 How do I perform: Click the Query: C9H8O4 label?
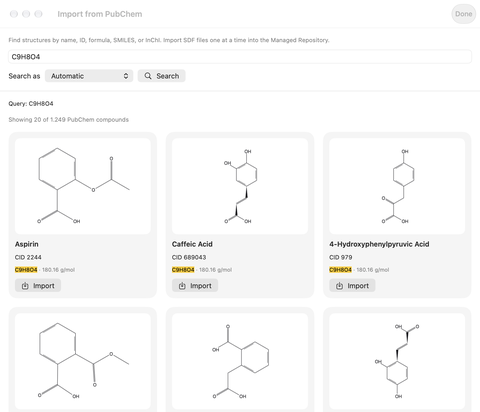(31, 104)
